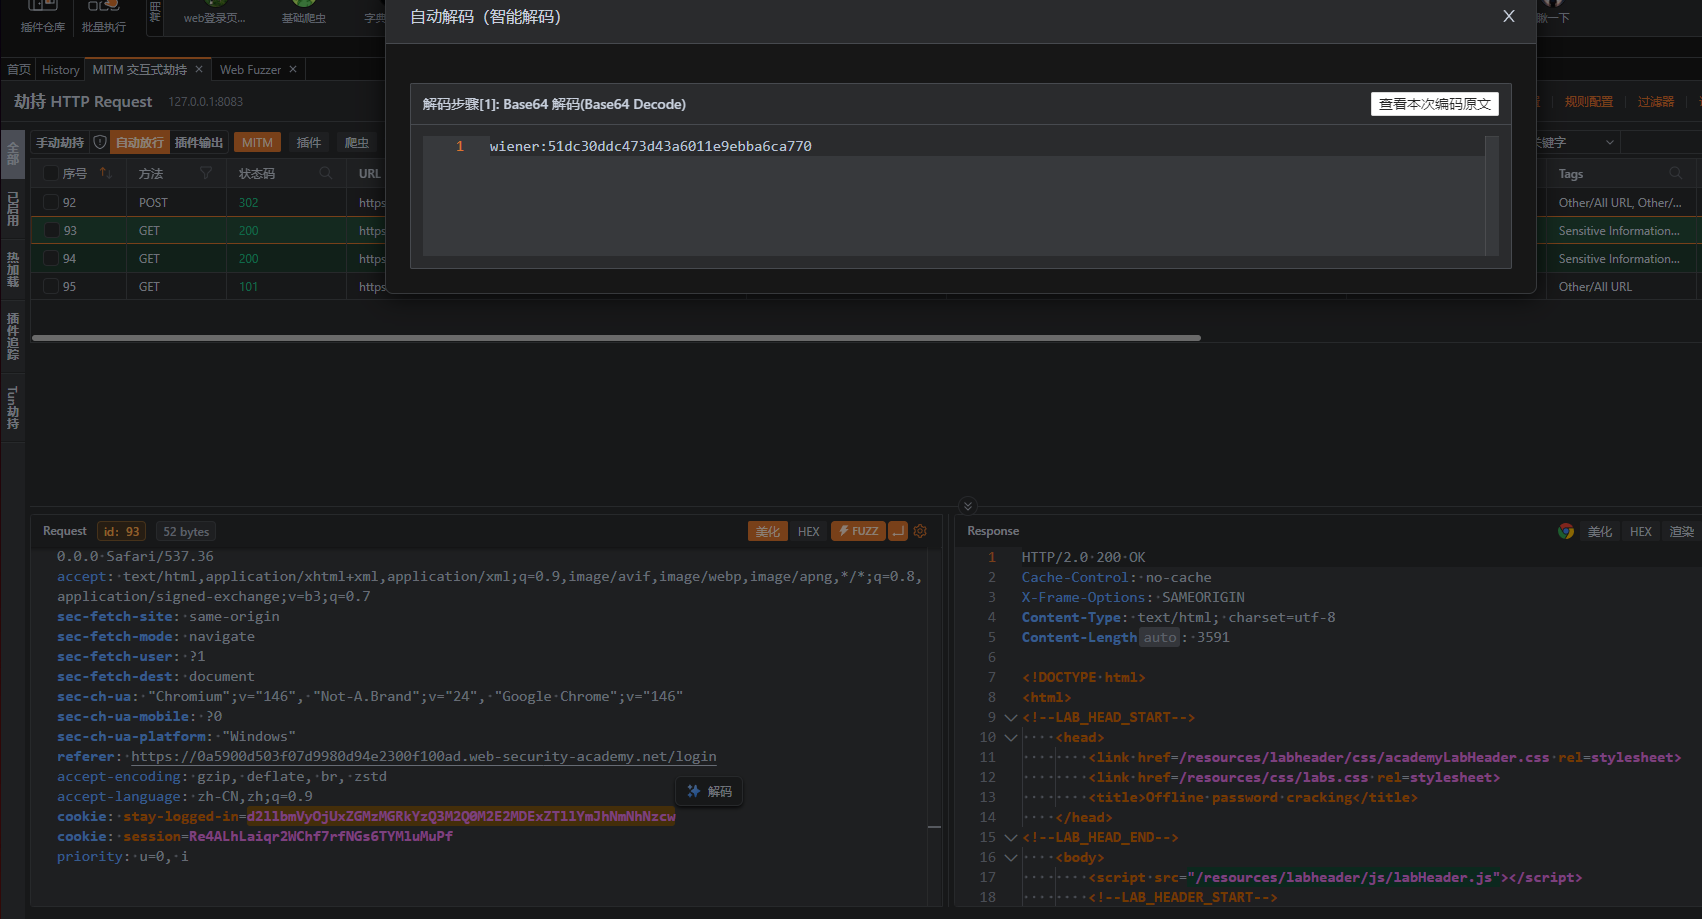The height and width of the screenshot is (919, 1702).
Task: Click the horizontal scrollbar under the traffic table
Action: (x=616, y=338)
